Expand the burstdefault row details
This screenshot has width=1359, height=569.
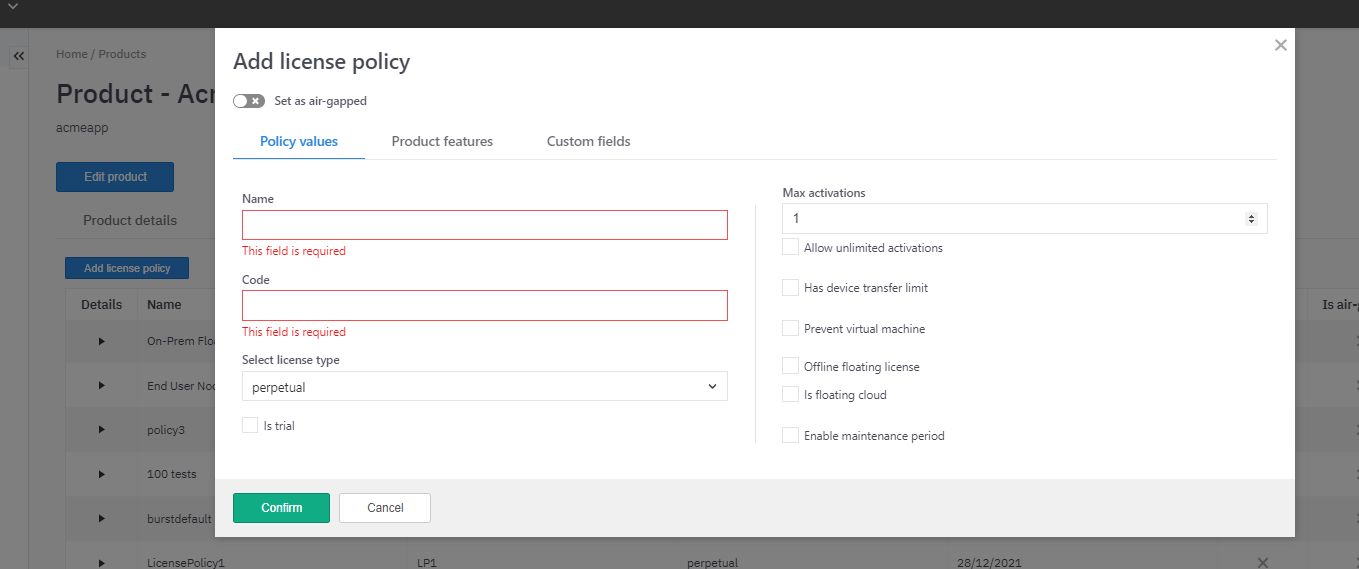point(101,518)
